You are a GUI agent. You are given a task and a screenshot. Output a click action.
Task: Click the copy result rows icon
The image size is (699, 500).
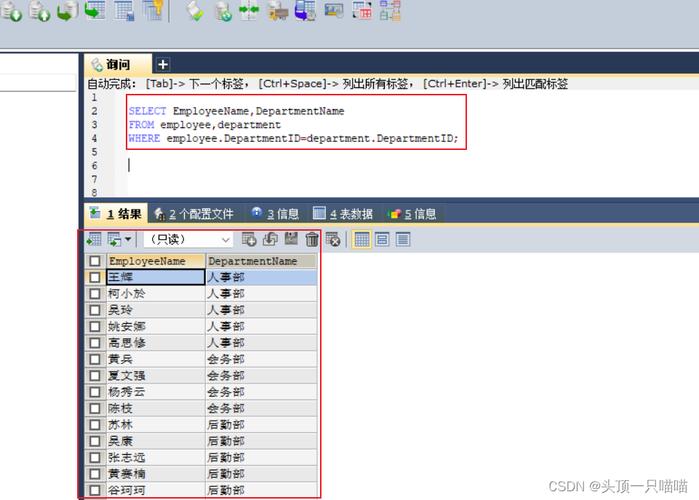click(115, 240)
